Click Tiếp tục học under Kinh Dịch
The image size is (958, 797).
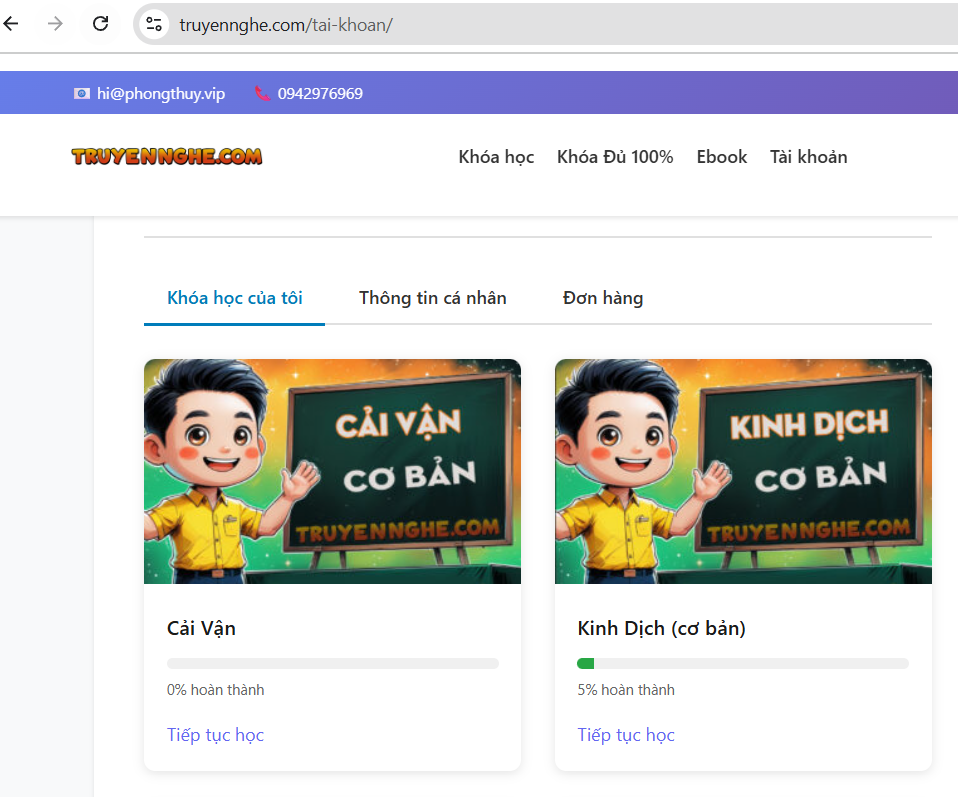626,735
